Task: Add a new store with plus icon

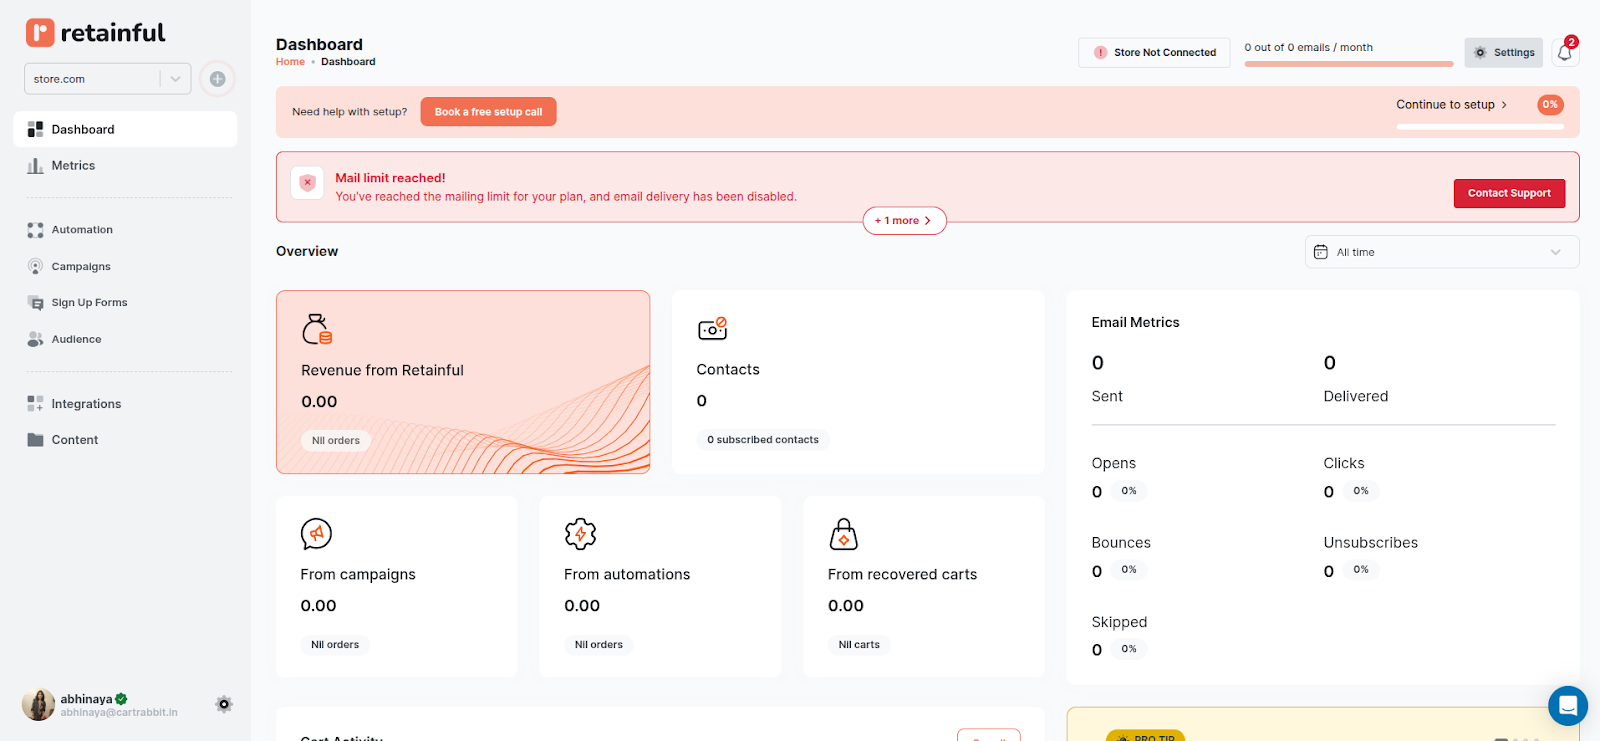Action: click(217, 79)
